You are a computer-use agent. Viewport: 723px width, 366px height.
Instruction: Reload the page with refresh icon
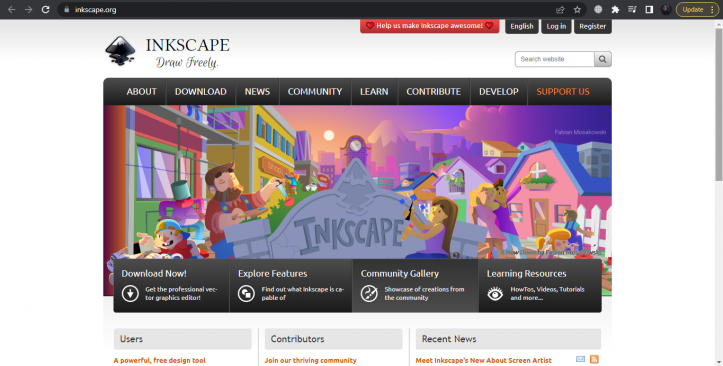[46, 9]
